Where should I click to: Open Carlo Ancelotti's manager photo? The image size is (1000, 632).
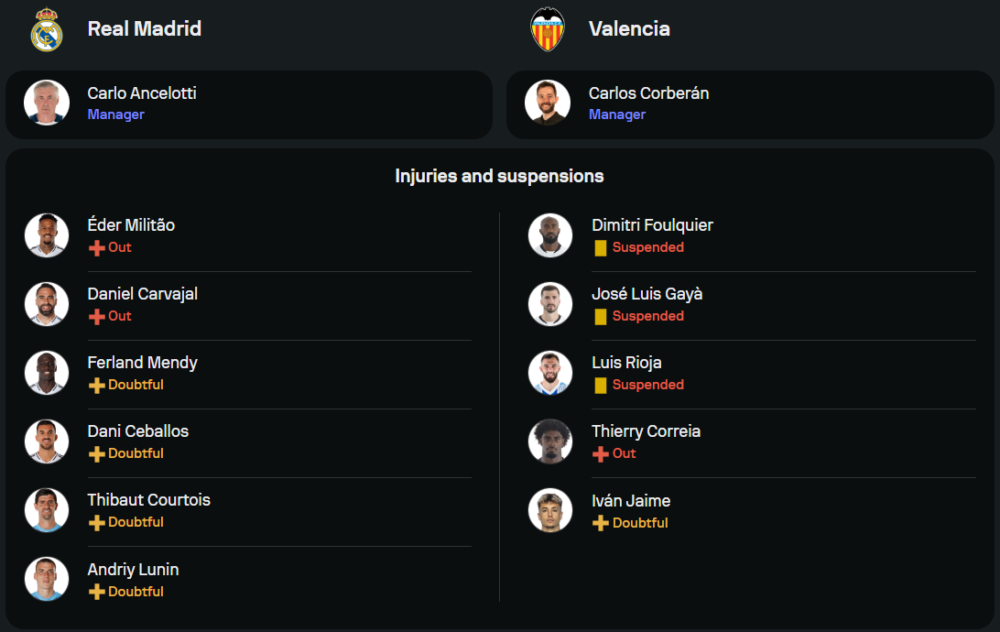click(47, 103)
